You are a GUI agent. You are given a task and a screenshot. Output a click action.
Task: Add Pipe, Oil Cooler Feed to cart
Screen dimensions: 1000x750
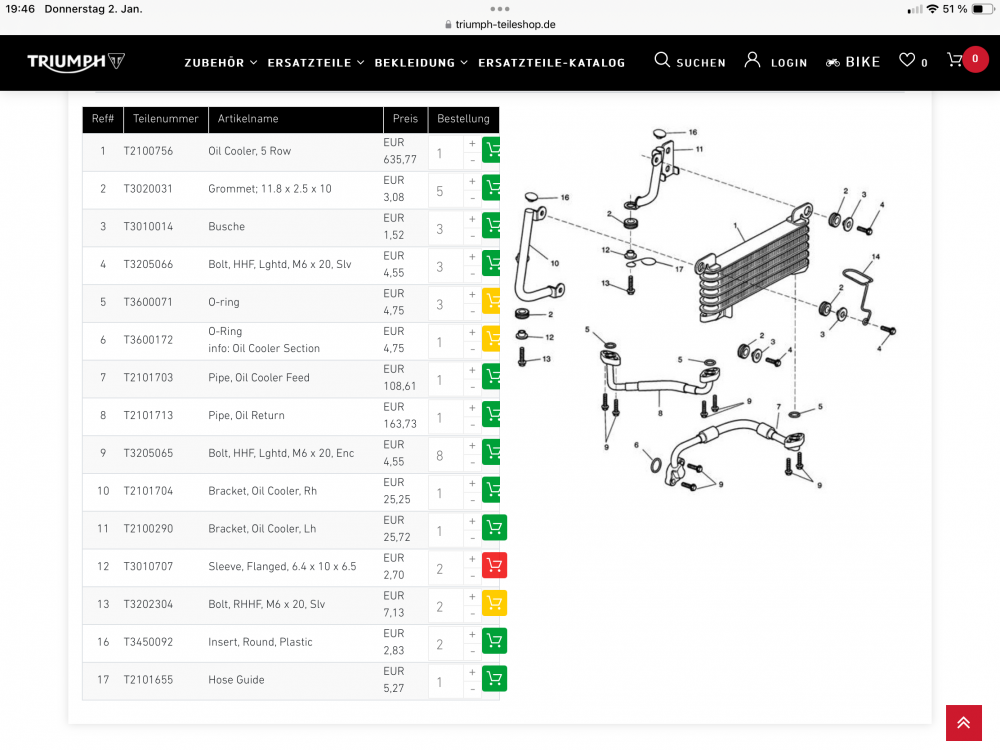[491, 376]
